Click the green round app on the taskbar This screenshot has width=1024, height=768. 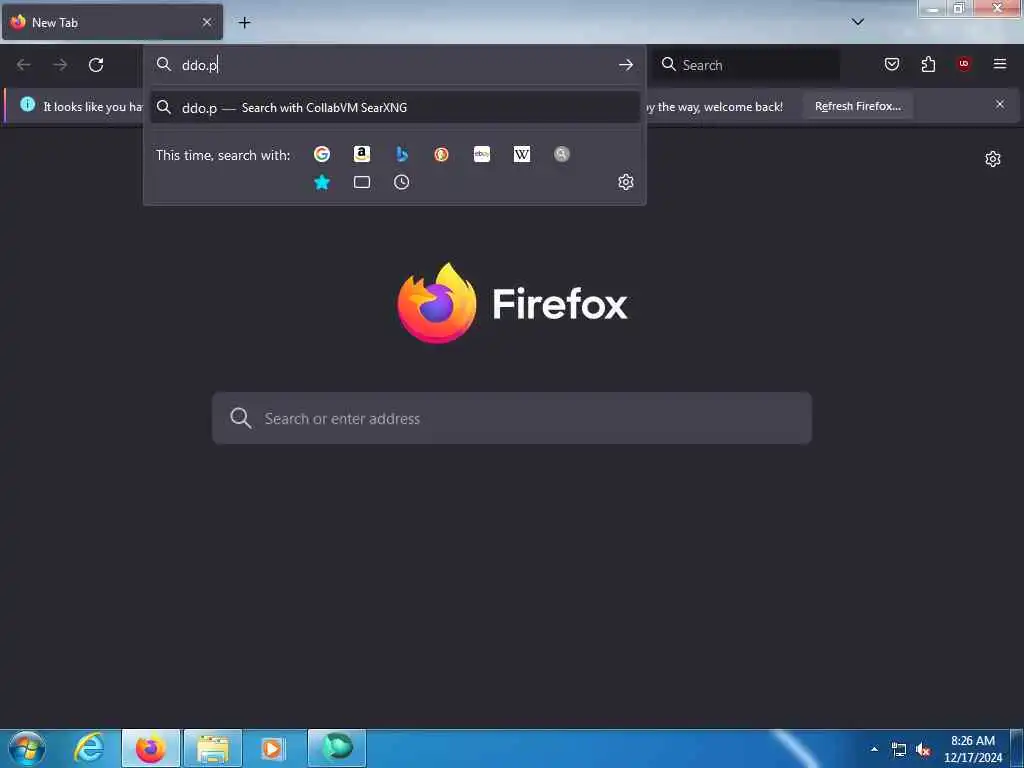click(337, 748)
